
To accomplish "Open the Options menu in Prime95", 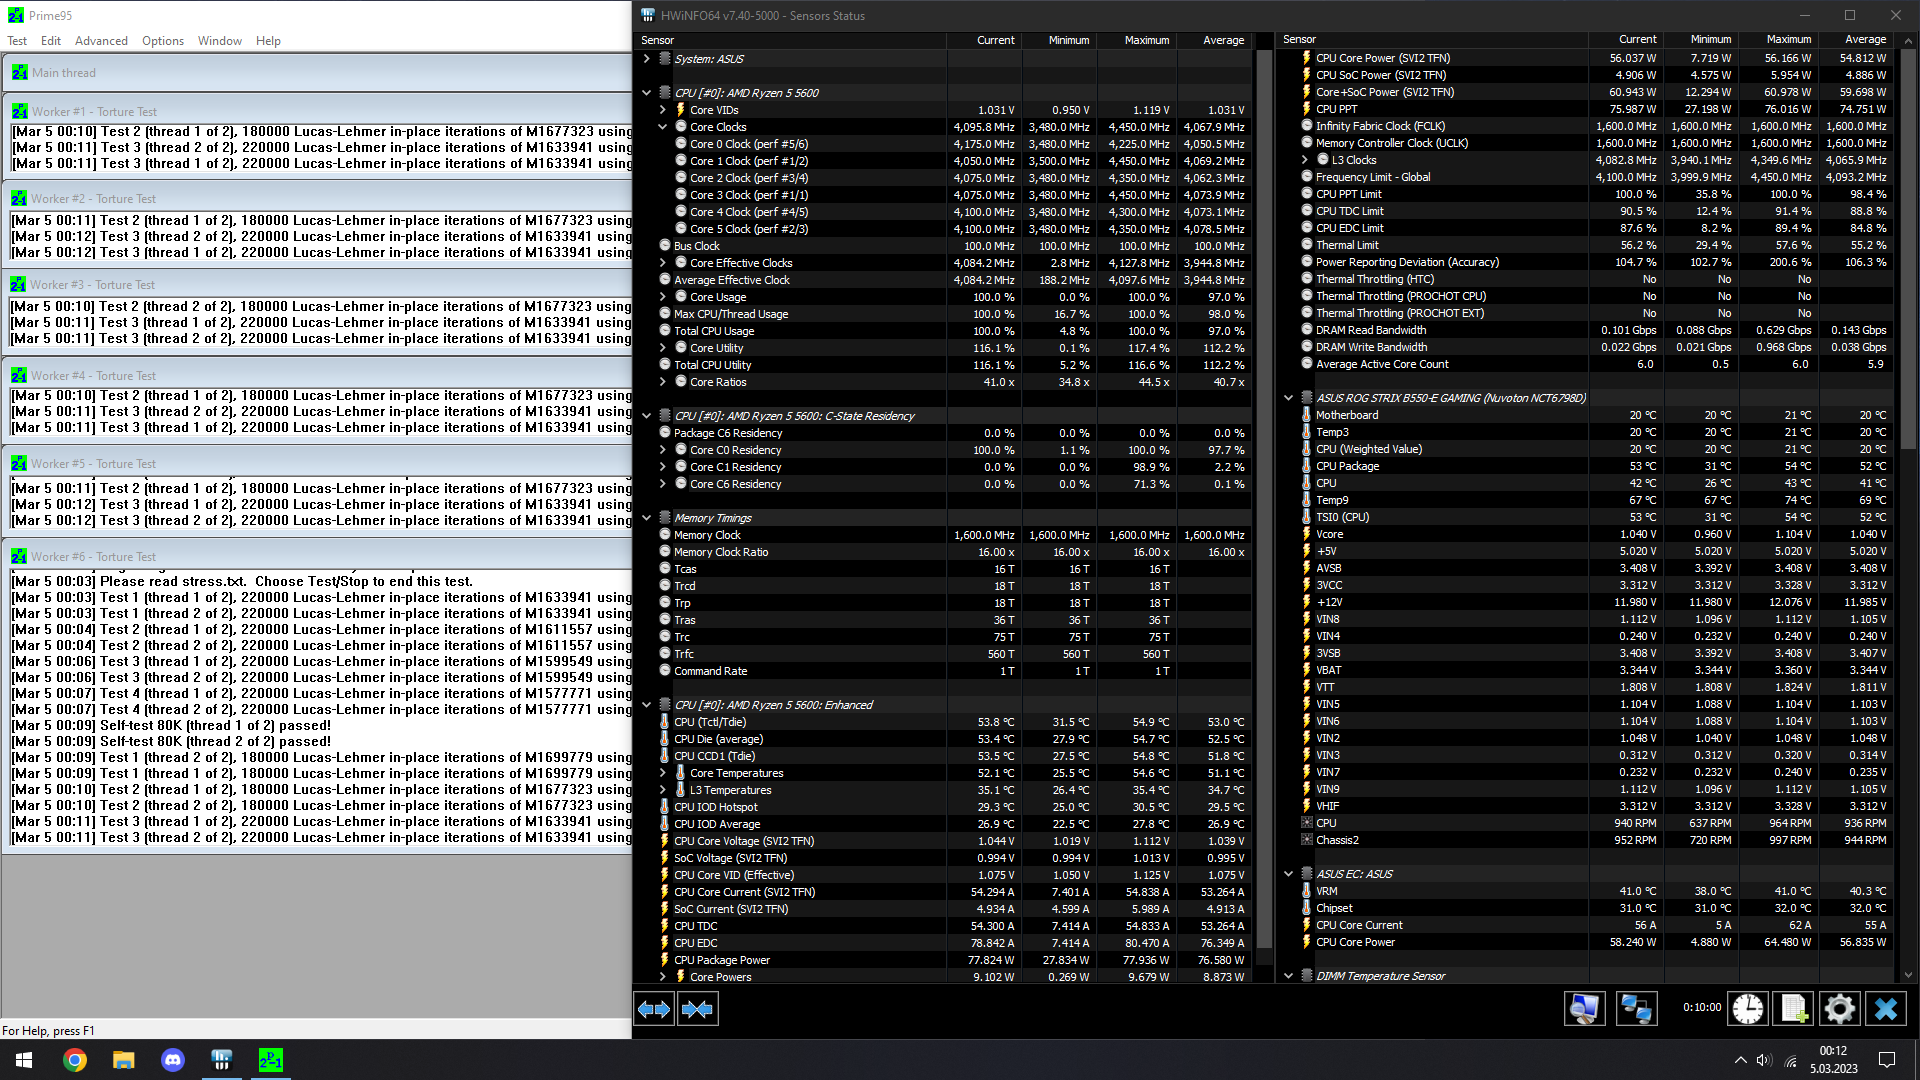I will pos(163,41).
